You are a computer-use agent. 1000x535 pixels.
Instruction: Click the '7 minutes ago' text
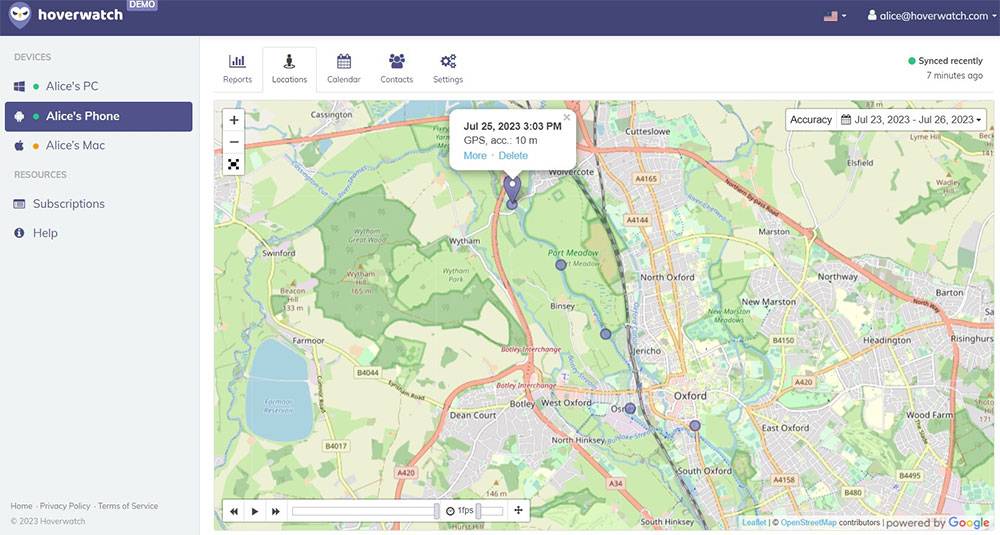tap(955, 75)
